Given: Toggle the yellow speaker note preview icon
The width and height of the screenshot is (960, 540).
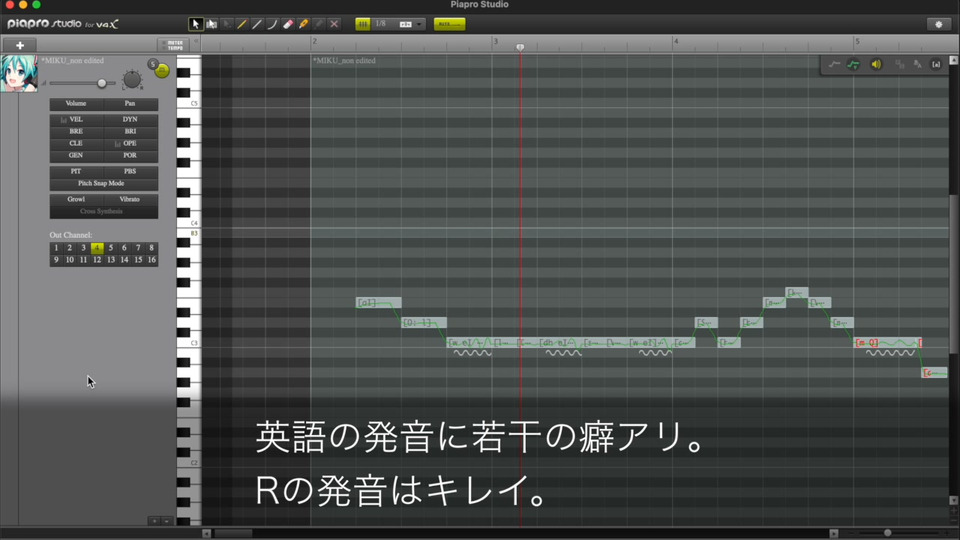Looking at the screenshot, I should coord(876,64).
